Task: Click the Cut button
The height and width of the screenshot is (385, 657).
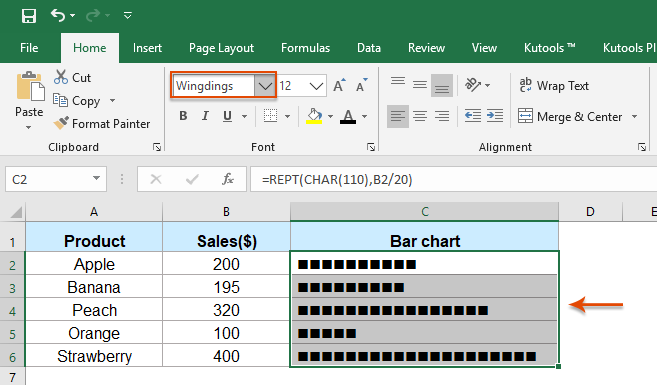Action: point(72,78)
